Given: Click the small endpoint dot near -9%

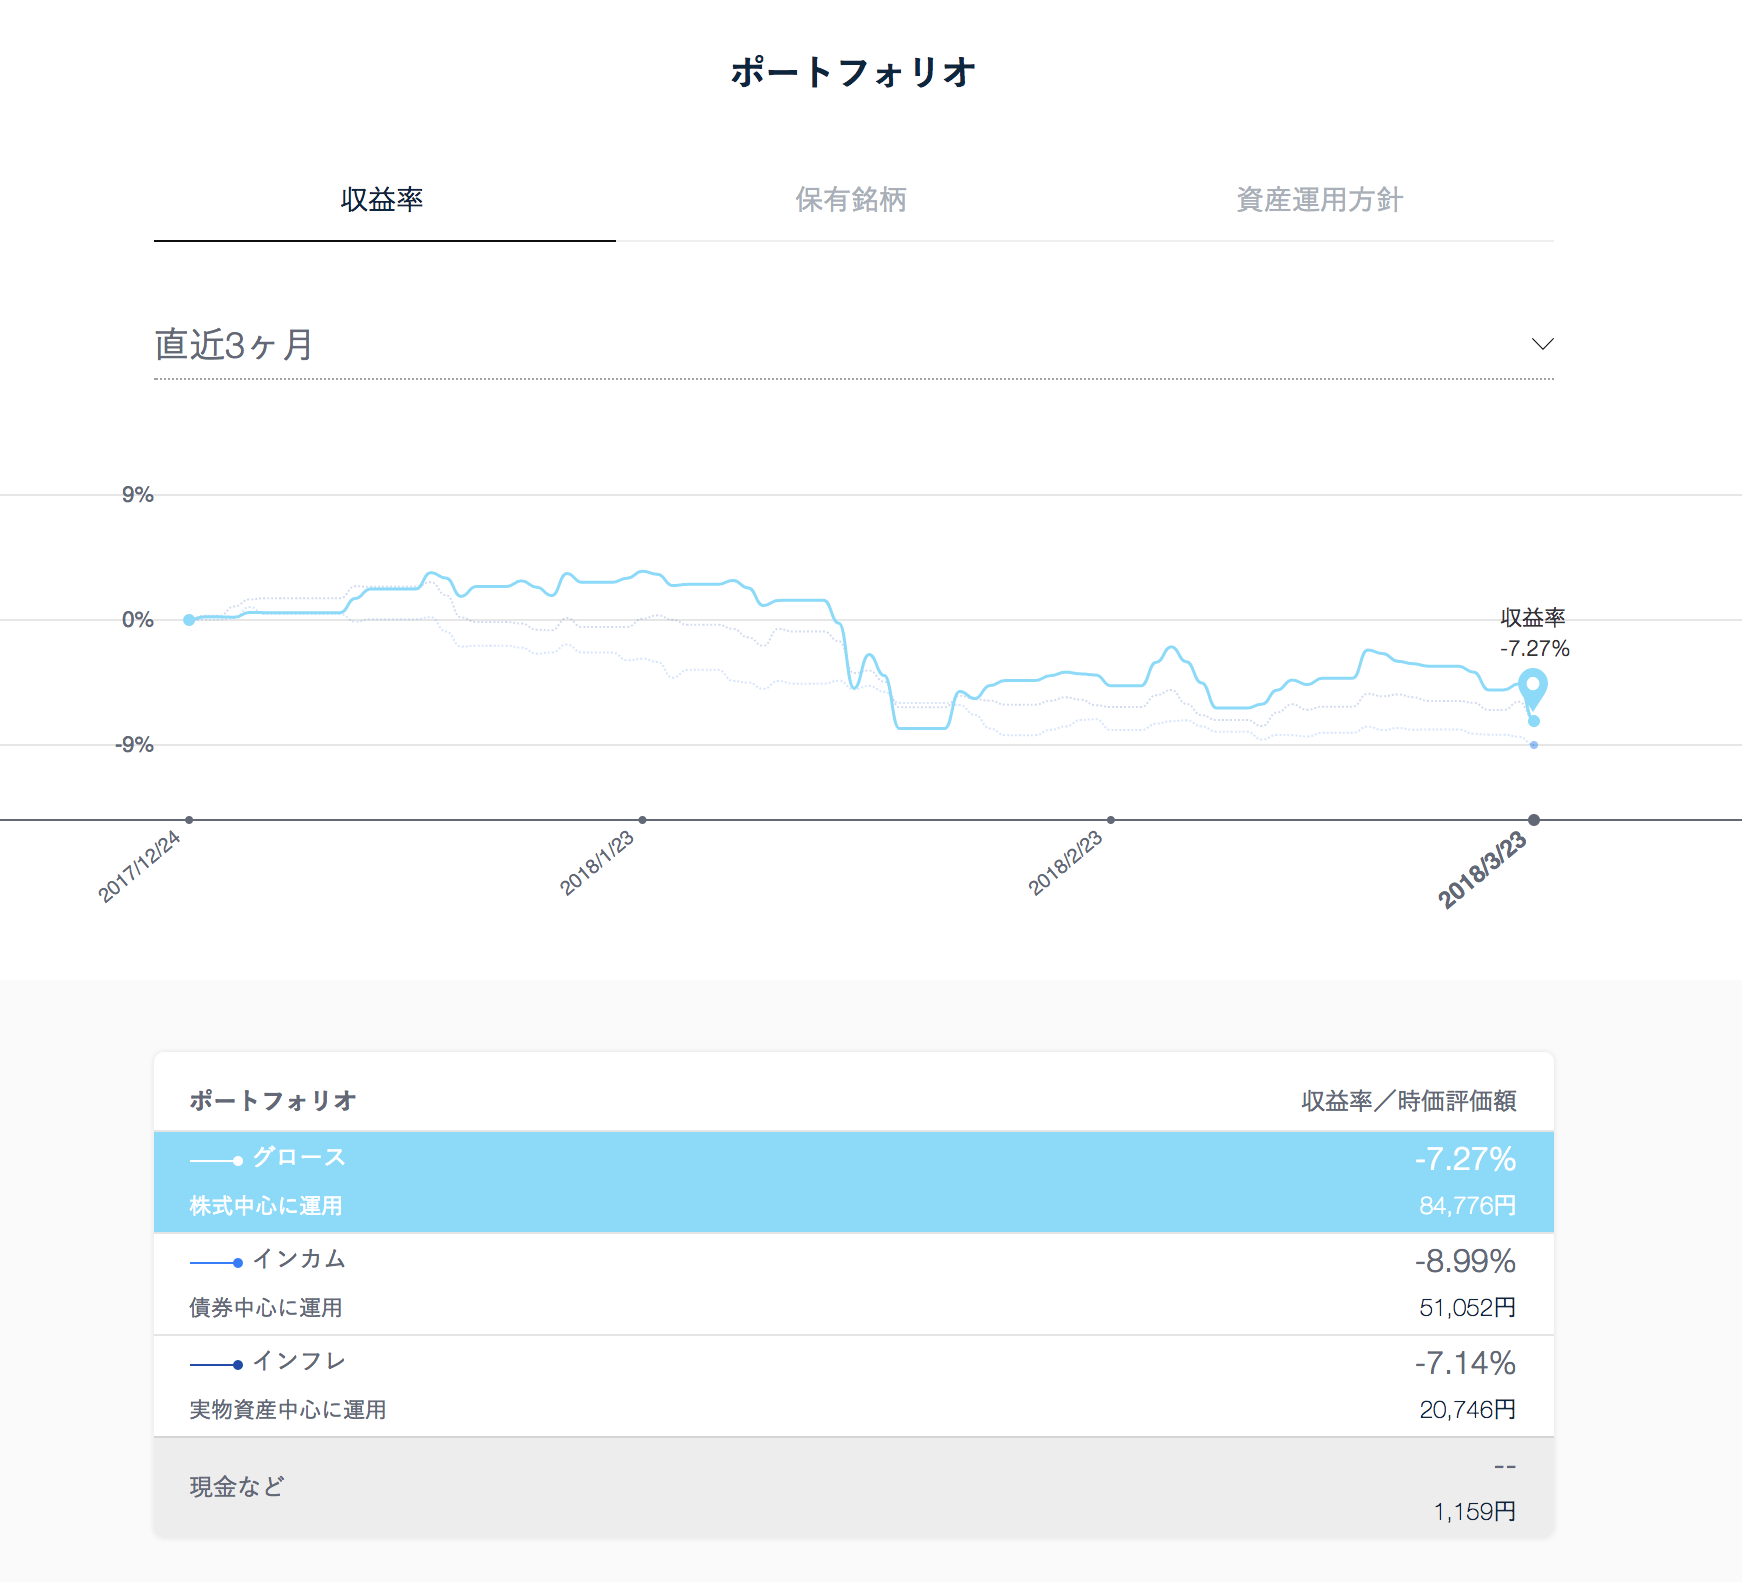Looking at the screenshot, I should point(1534,745).
